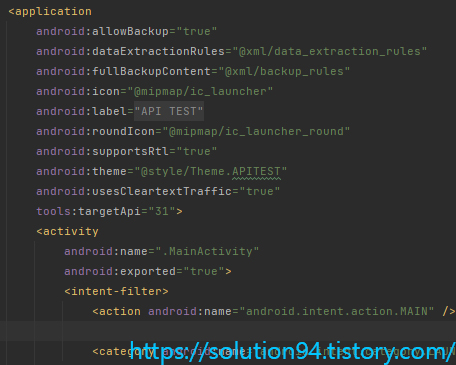Click the <intent-filter> tag
Screen dimensions: 456x365
(116, 291)
